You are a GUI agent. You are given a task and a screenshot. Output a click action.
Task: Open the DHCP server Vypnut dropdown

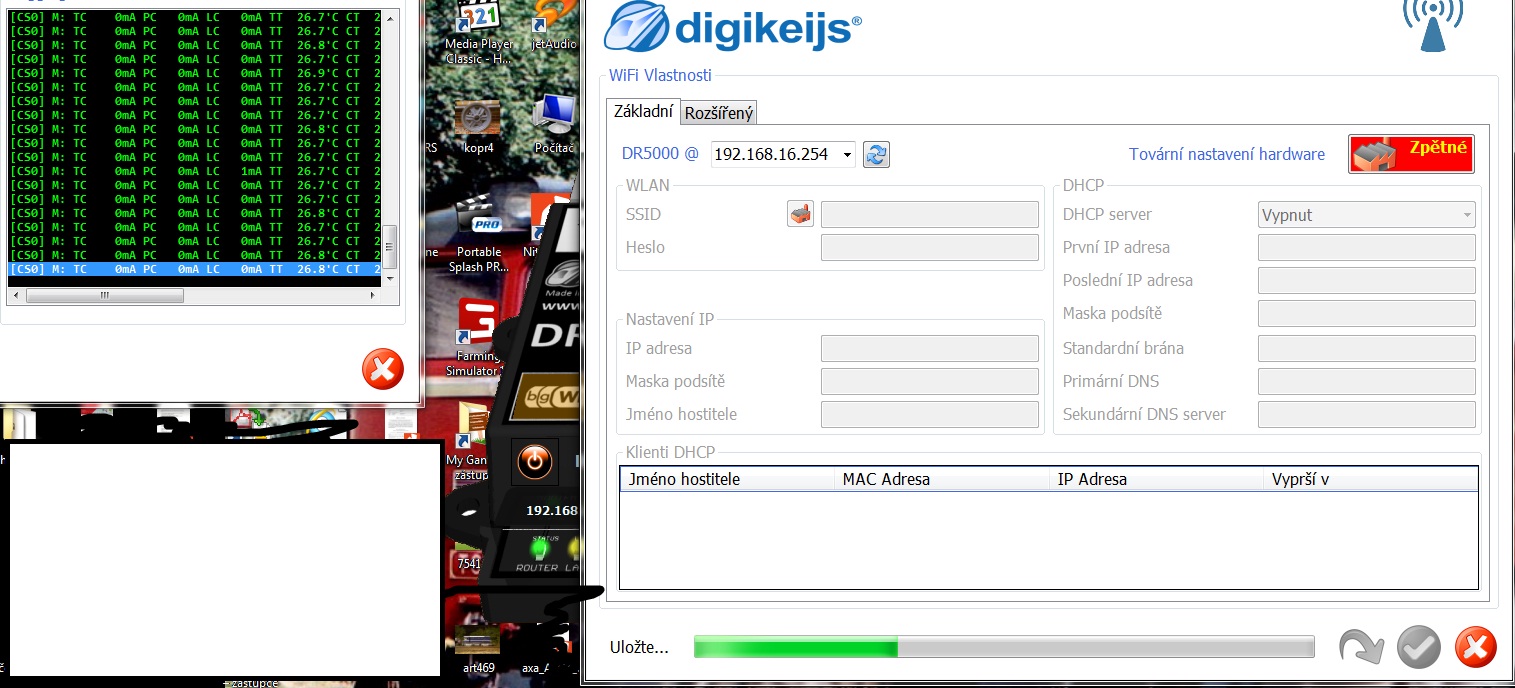pyautogui.click(x=1366, y=215)
